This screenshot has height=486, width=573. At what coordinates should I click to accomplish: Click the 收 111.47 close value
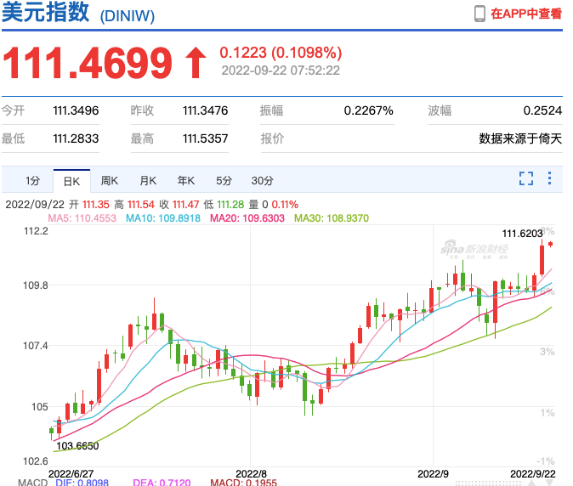click(x=179, y=204)
